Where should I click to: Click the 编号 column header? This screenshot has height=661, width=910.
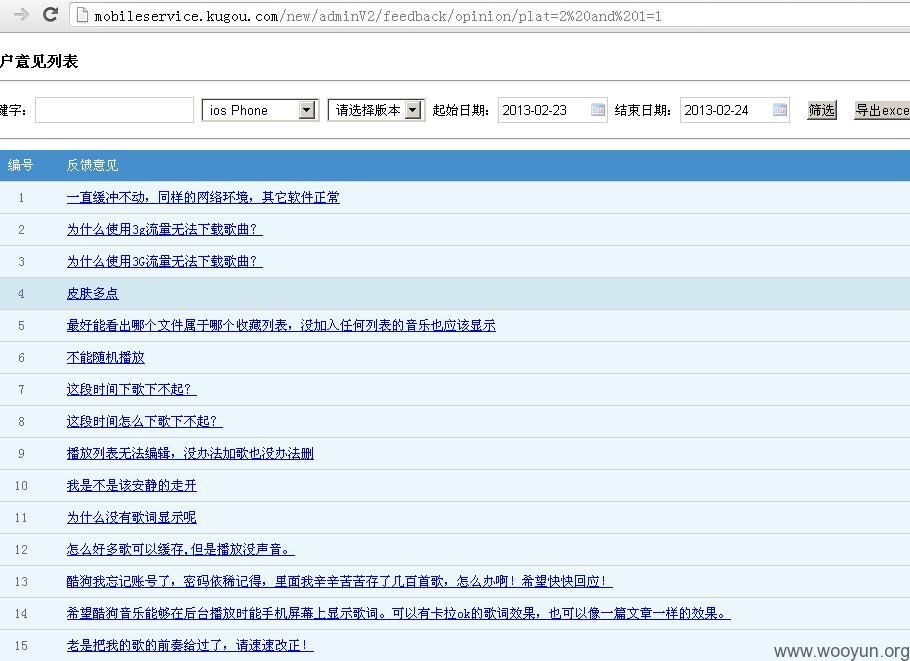(20, 165)
